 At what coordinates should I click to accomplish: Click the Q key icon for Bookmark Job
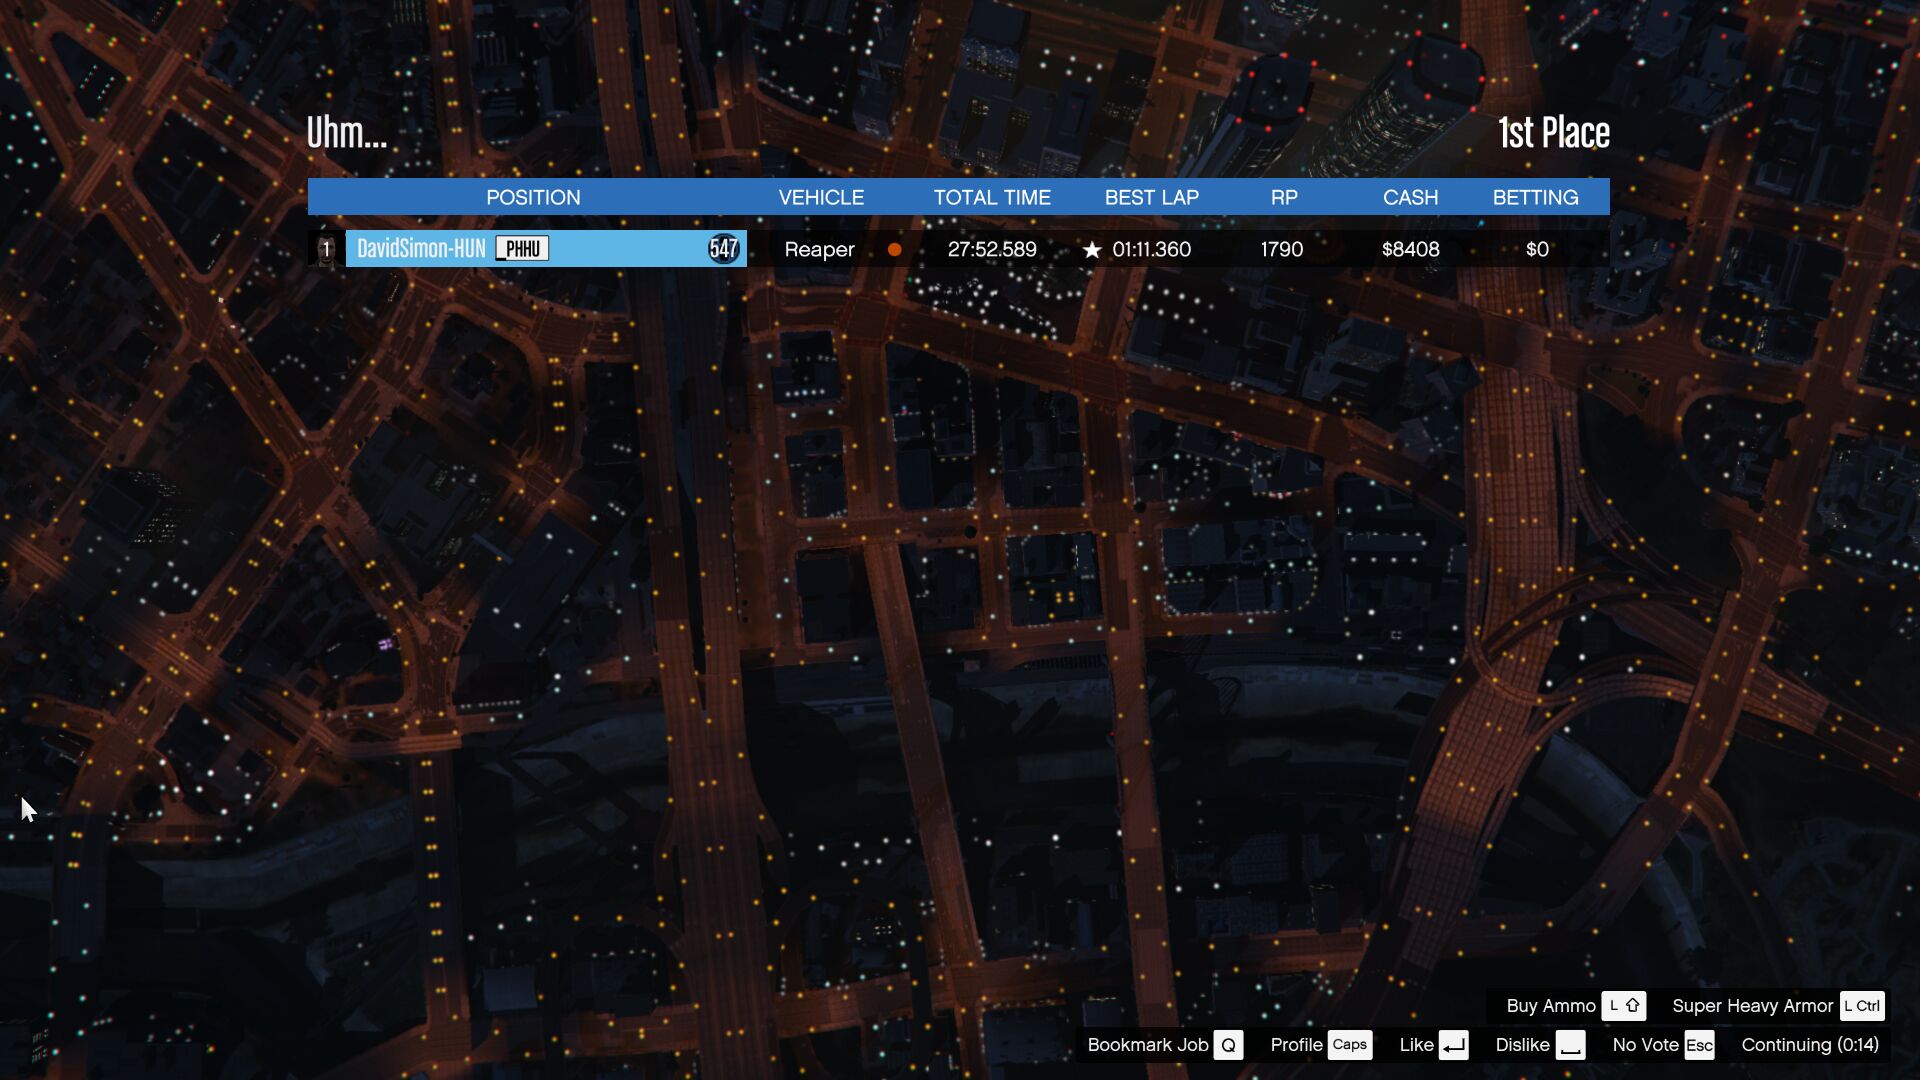click(1228, 1045)
